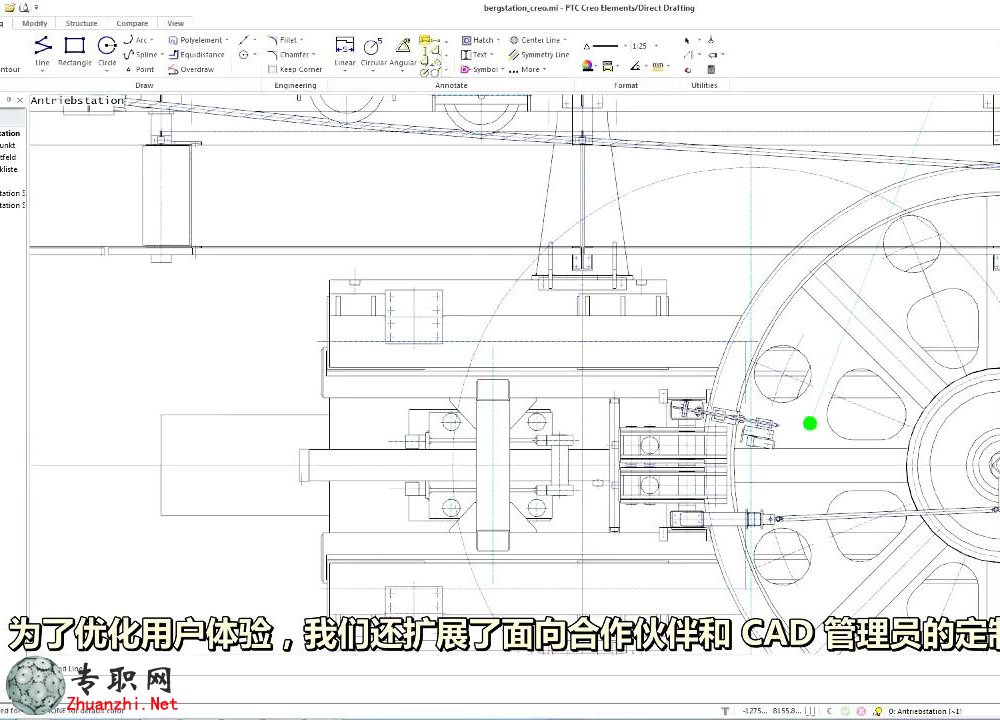1000x720 pixels.
Task: Expand the Center Line dropdown arrow
Action: click(565, 40)
